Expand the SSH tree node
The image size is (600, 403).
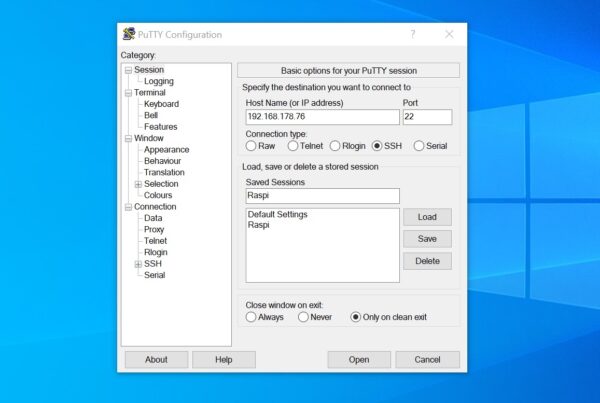click(138, 264)
